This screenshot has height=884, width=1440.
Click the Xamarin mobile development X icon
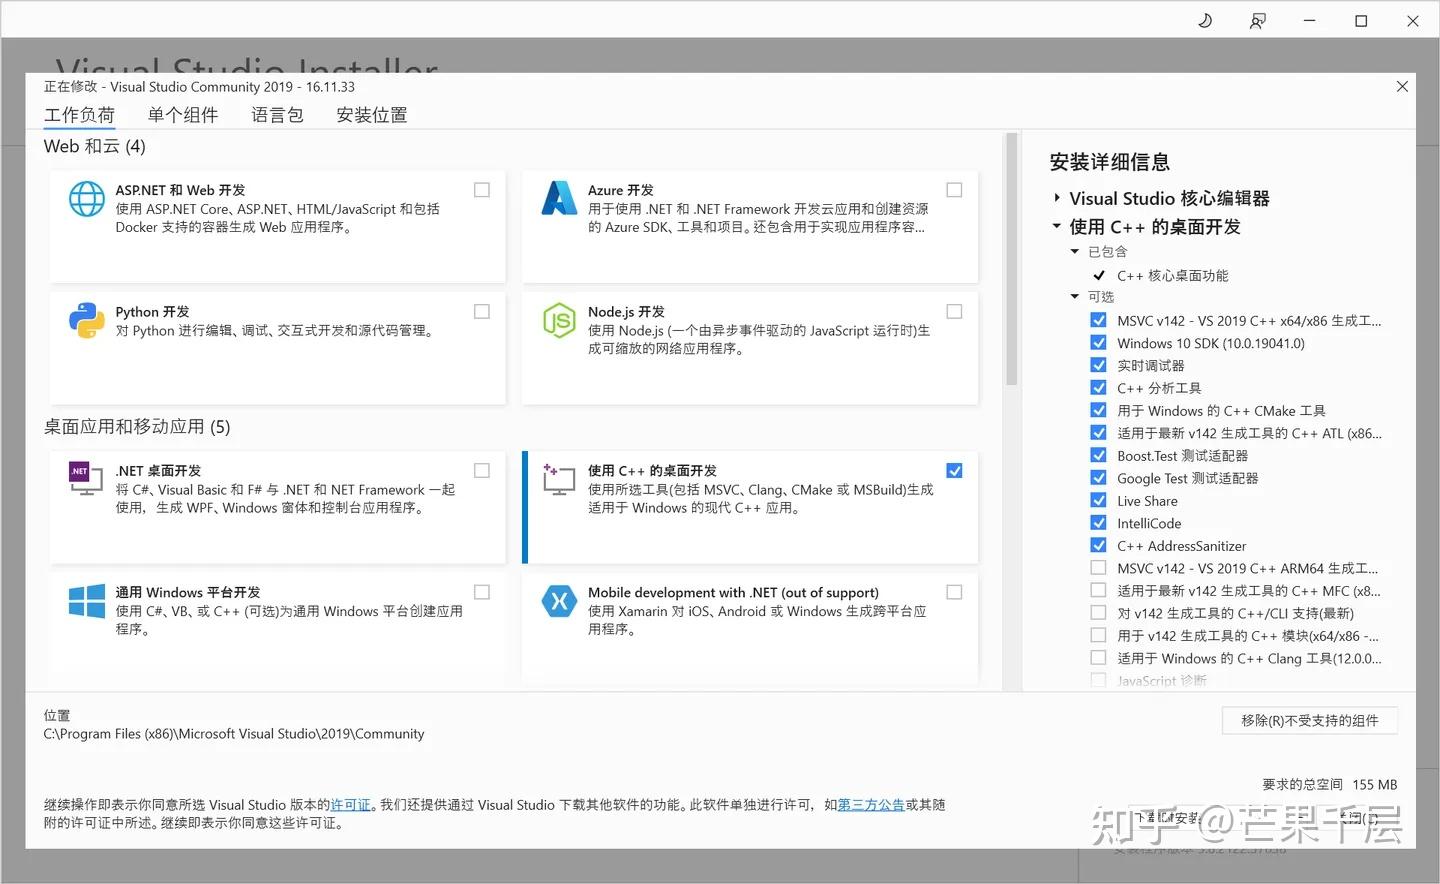pos(559,600)
